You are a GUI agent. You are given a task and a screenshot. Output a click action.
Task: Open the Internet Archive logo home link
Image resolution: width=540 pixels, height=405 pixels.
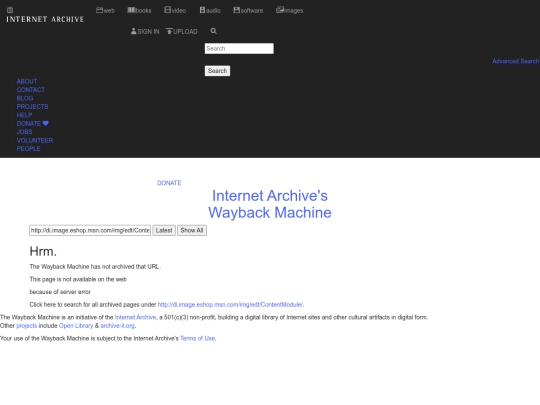[x=45, y=15]
